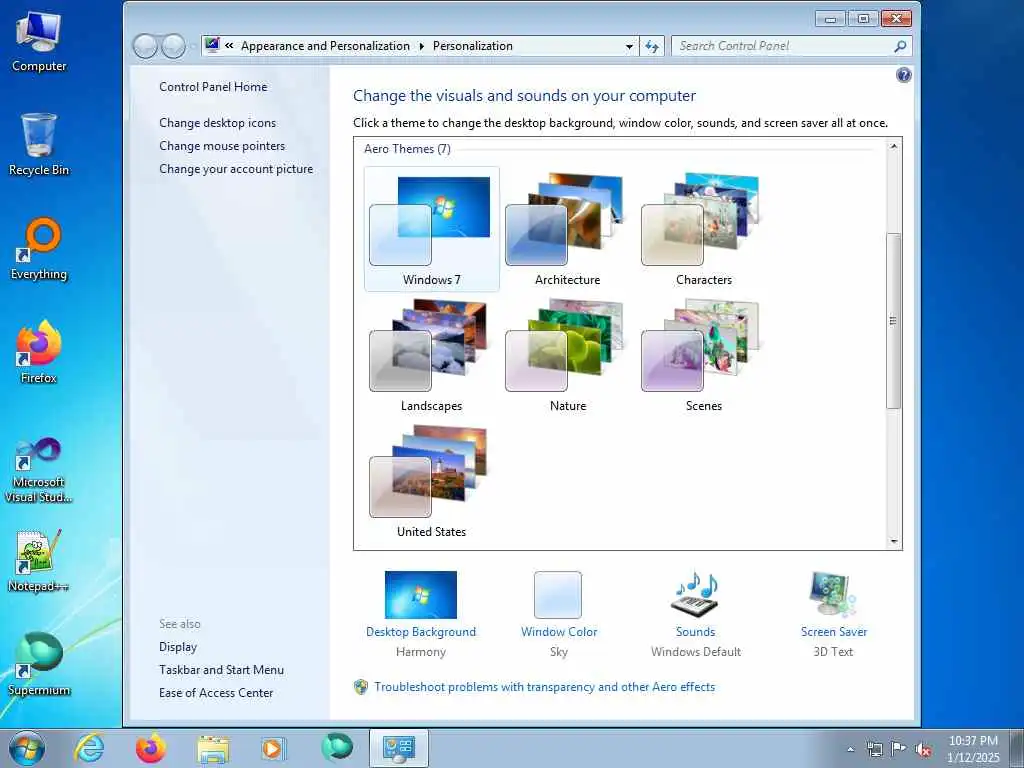Expand arrow after Appearance and Personalization

(x=421, y=46)
